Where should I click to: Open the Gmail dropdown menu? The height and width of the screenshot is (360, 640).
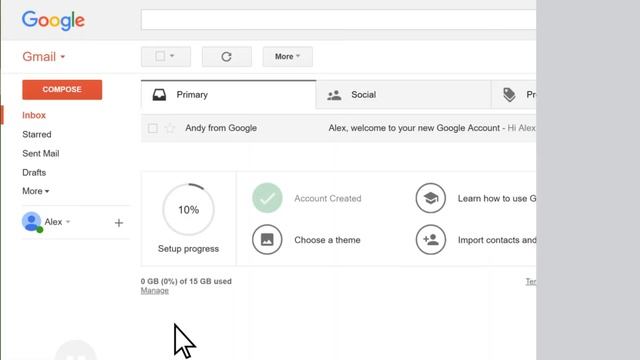(44, 57)
